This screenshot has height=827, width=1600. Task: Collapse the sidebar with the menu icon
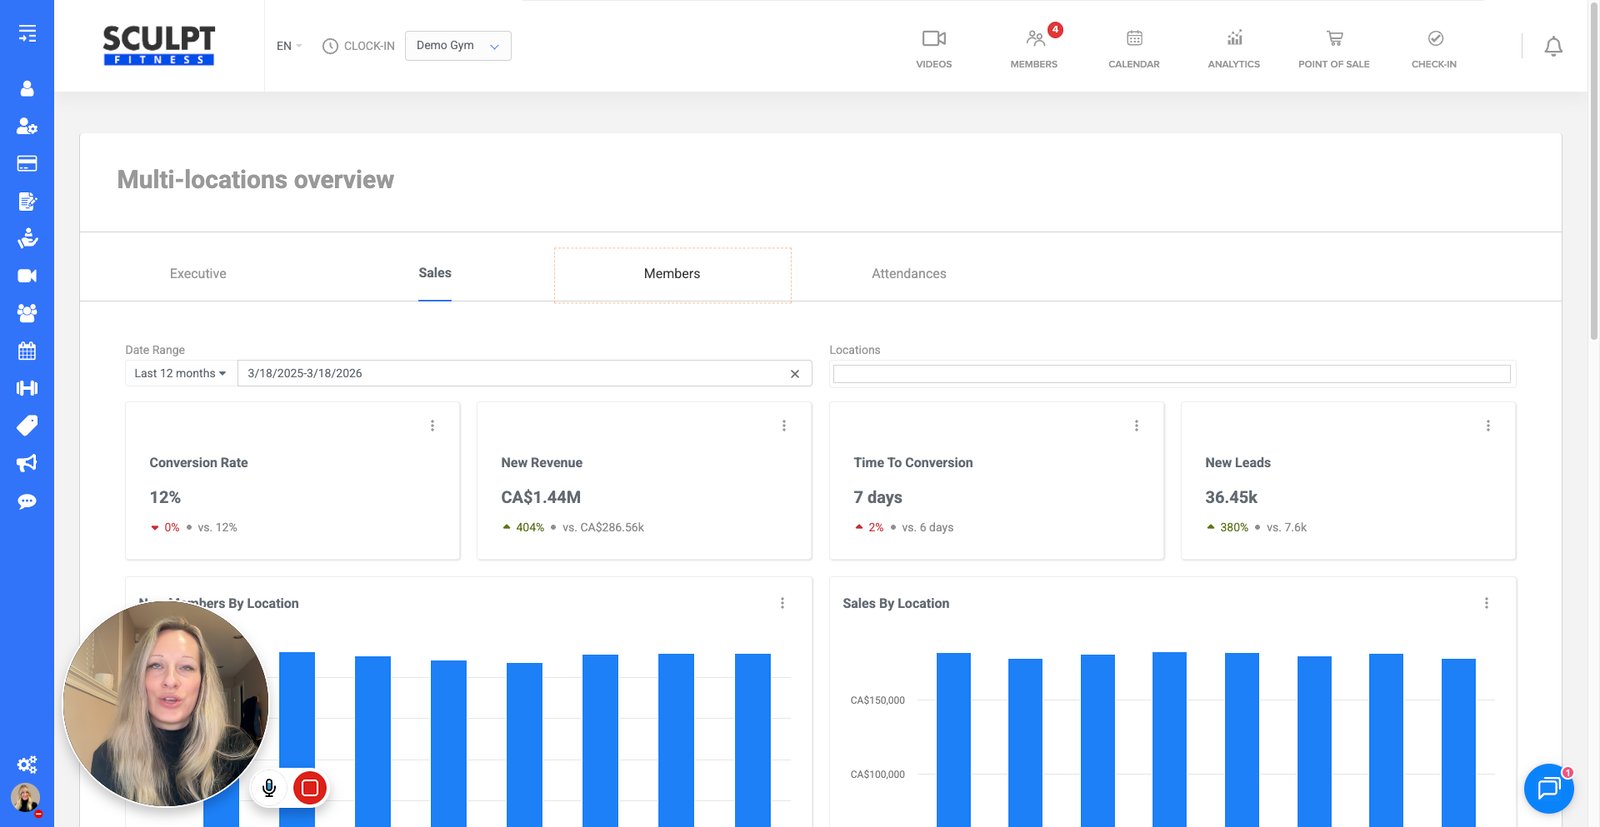pyautogui.click(x=27, y=33)
